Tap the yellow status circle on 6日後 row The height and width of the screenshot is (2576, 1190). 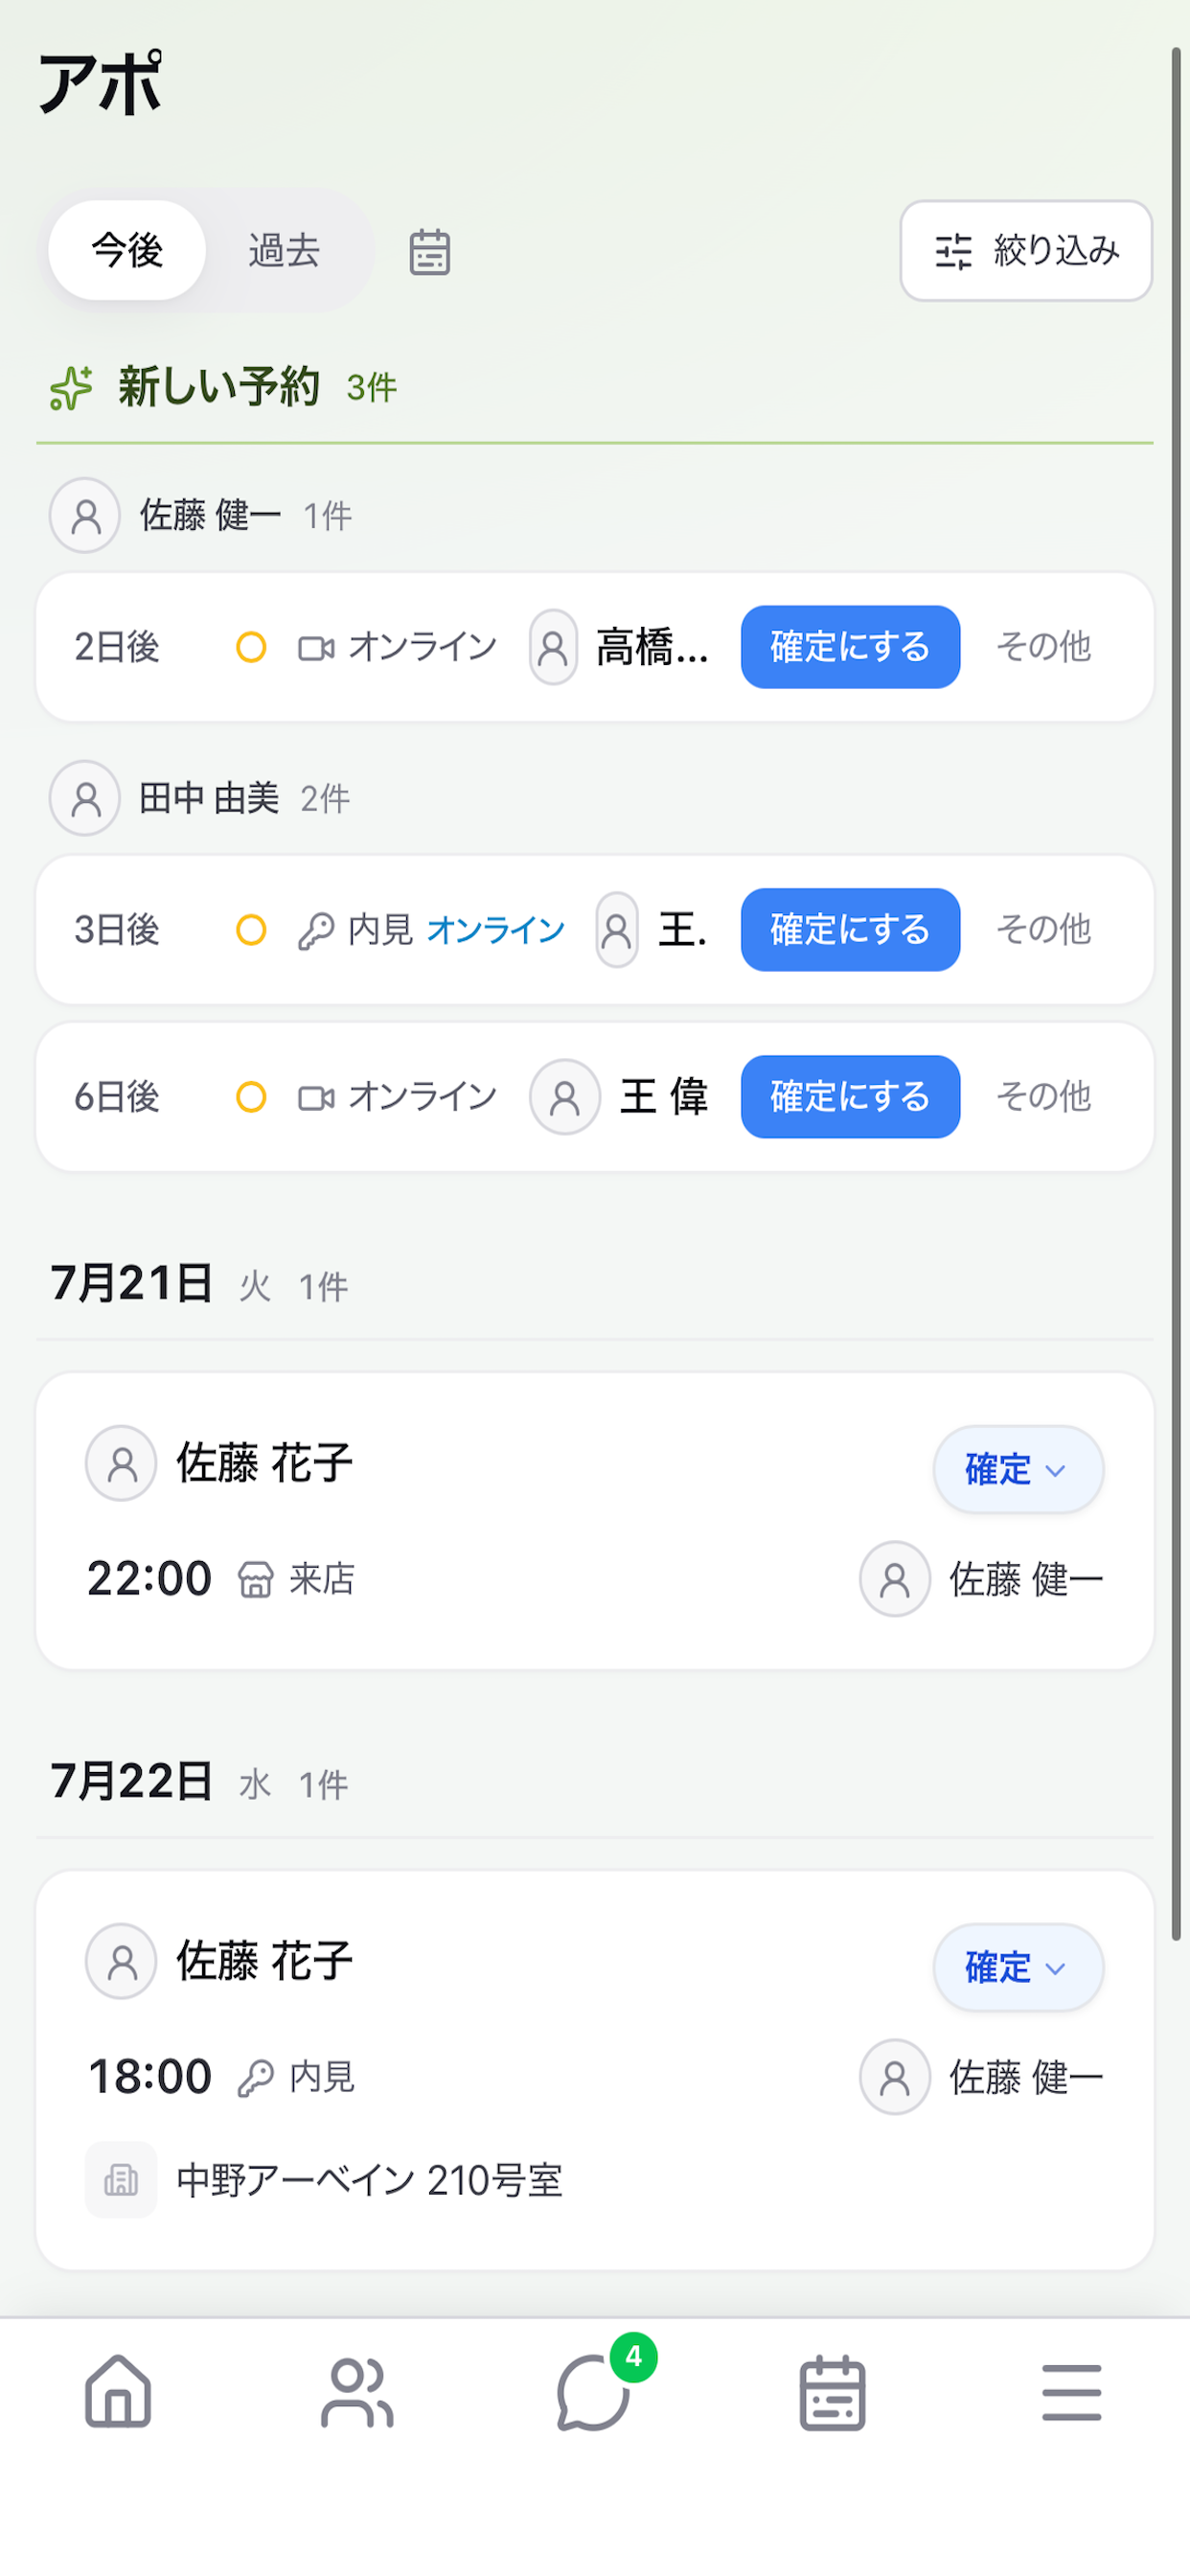click(x=251, y=1097)
